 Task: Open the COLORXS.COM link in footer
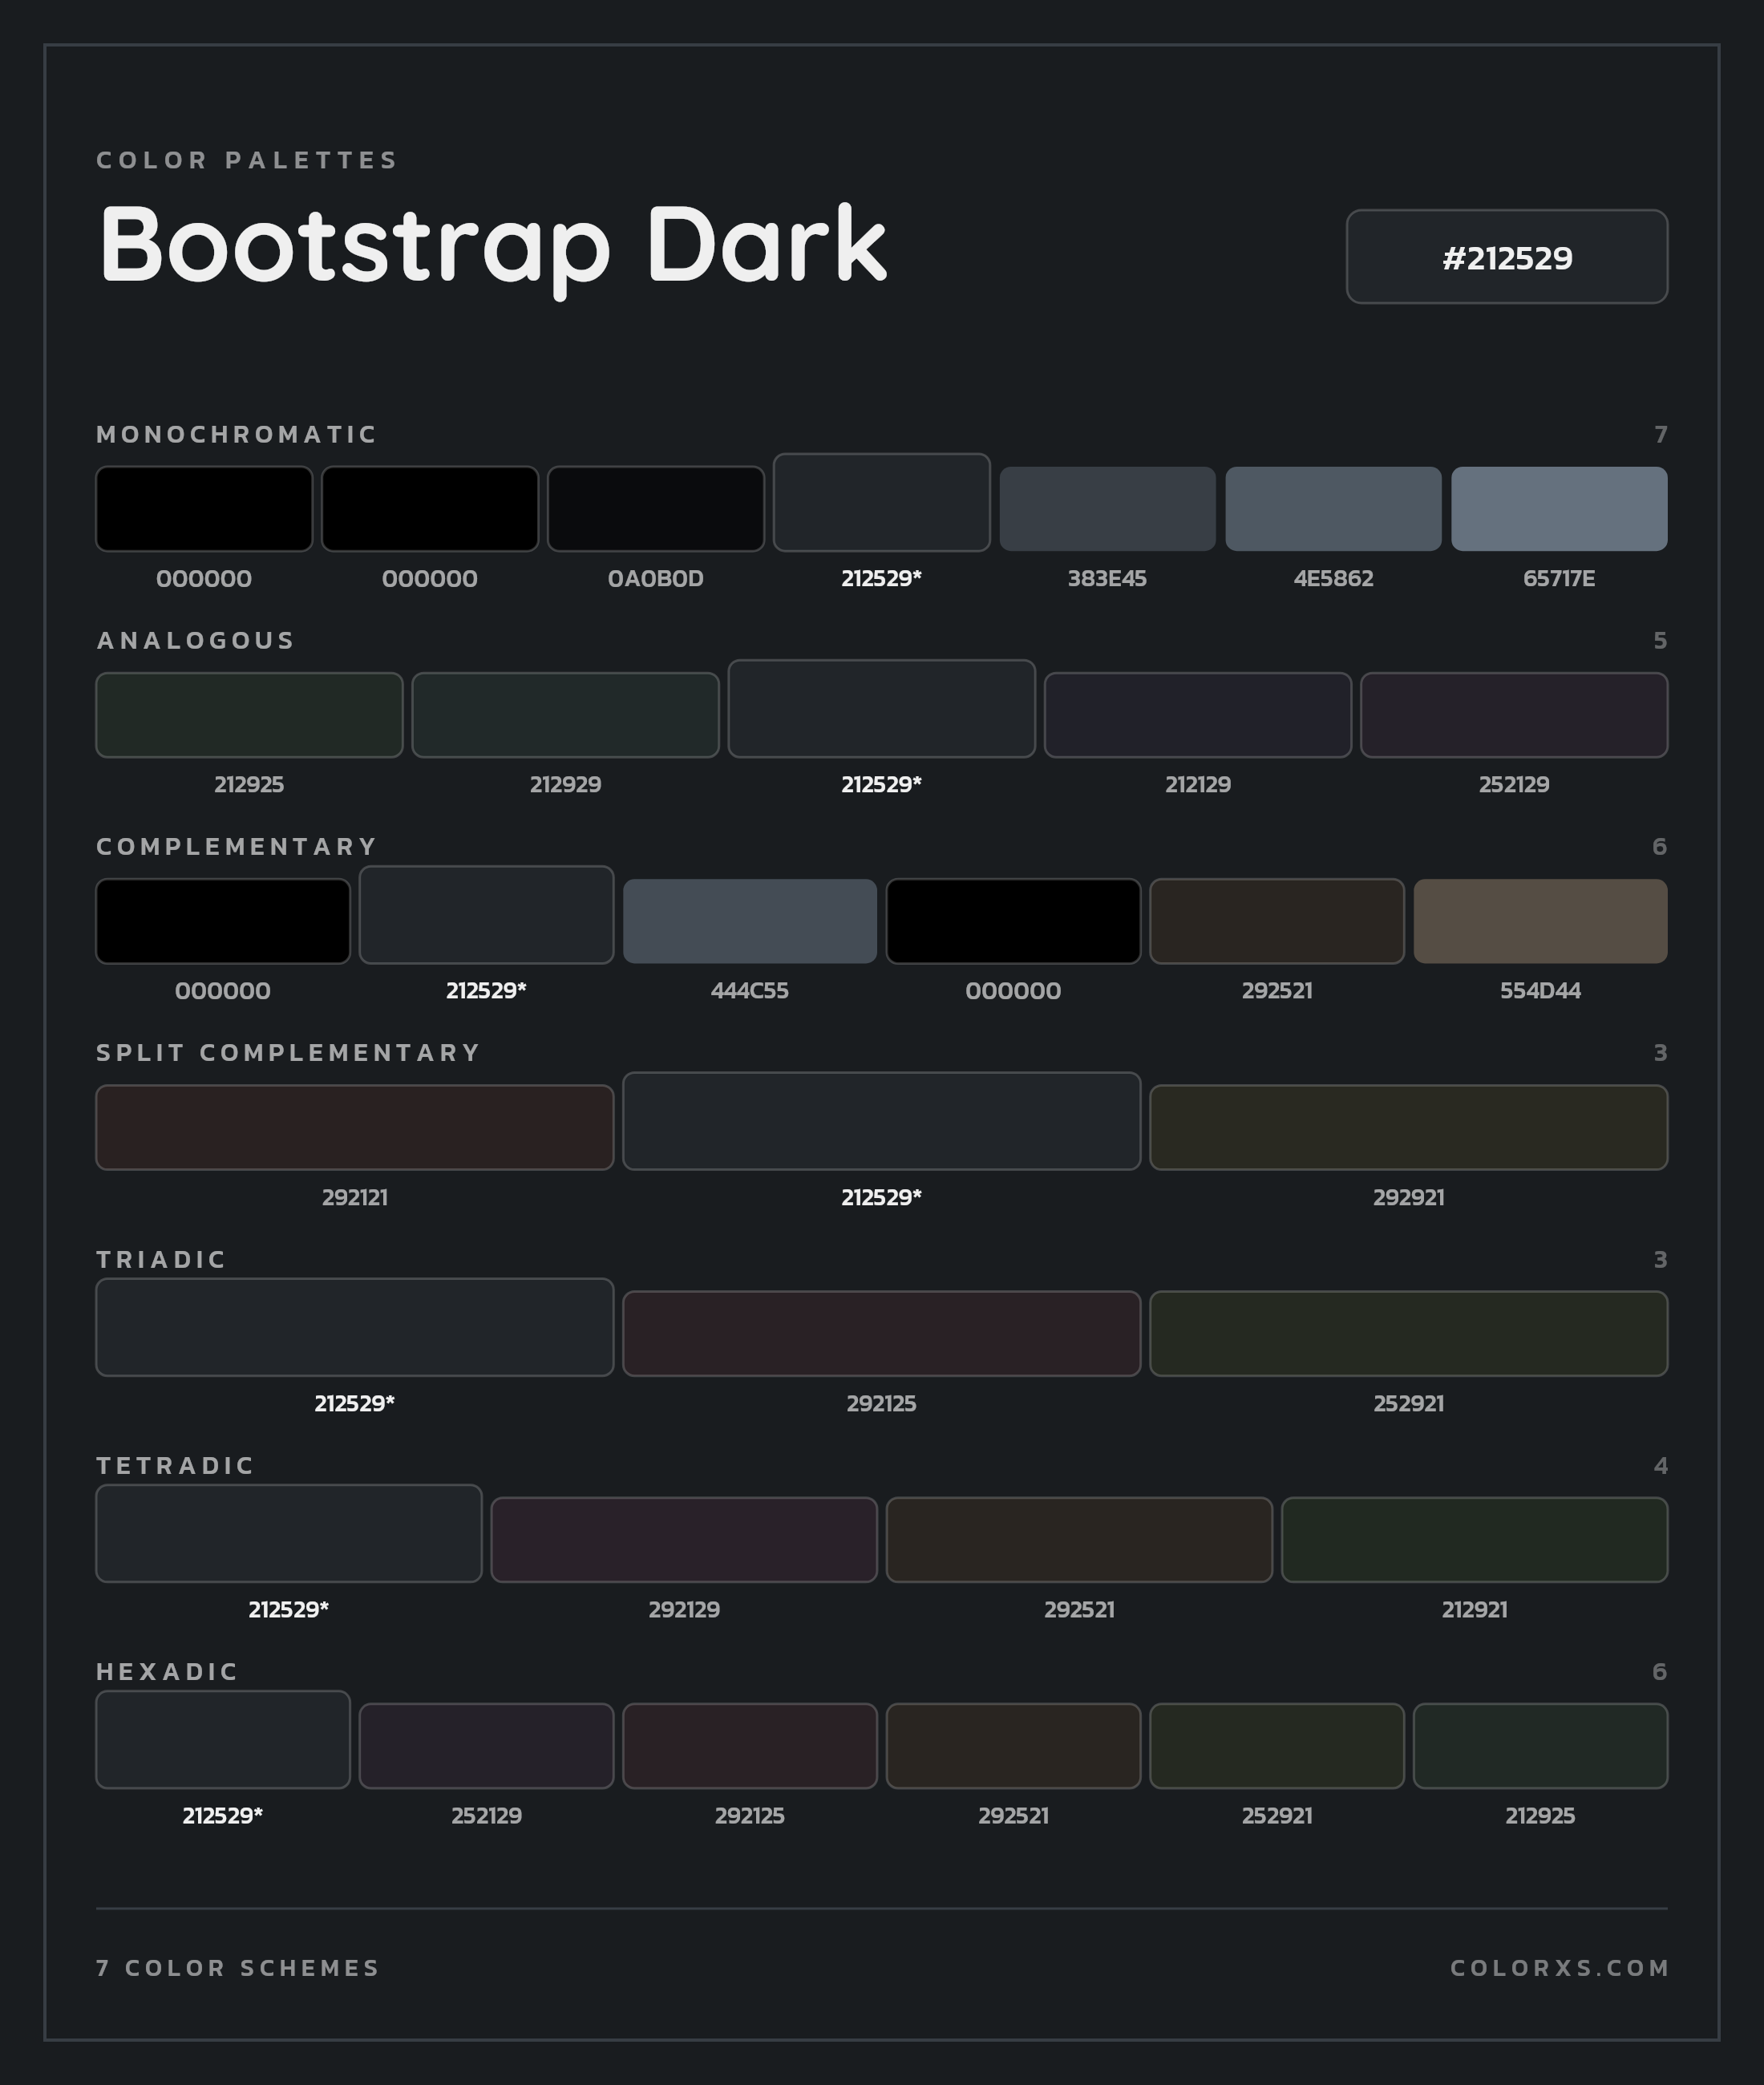coord(1559,1968)
